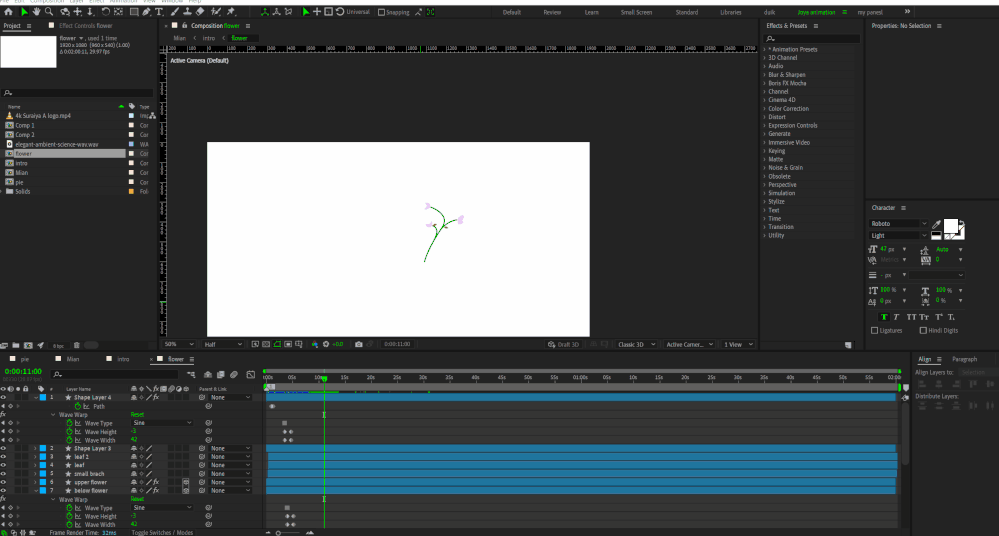Enable the Hindi Digits checkbox
The width and height of the screenshot is (999, 536).
click(923, 330)
